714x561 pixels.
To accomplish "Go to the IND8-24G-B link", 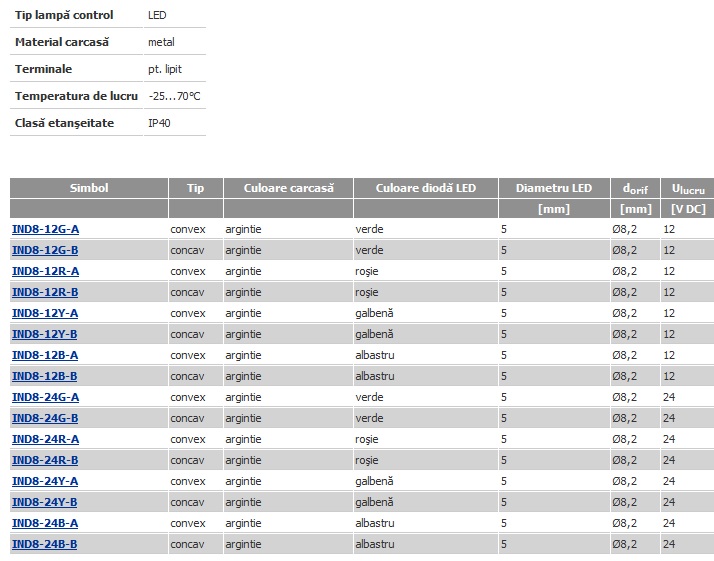I will (x=45, y=418).
